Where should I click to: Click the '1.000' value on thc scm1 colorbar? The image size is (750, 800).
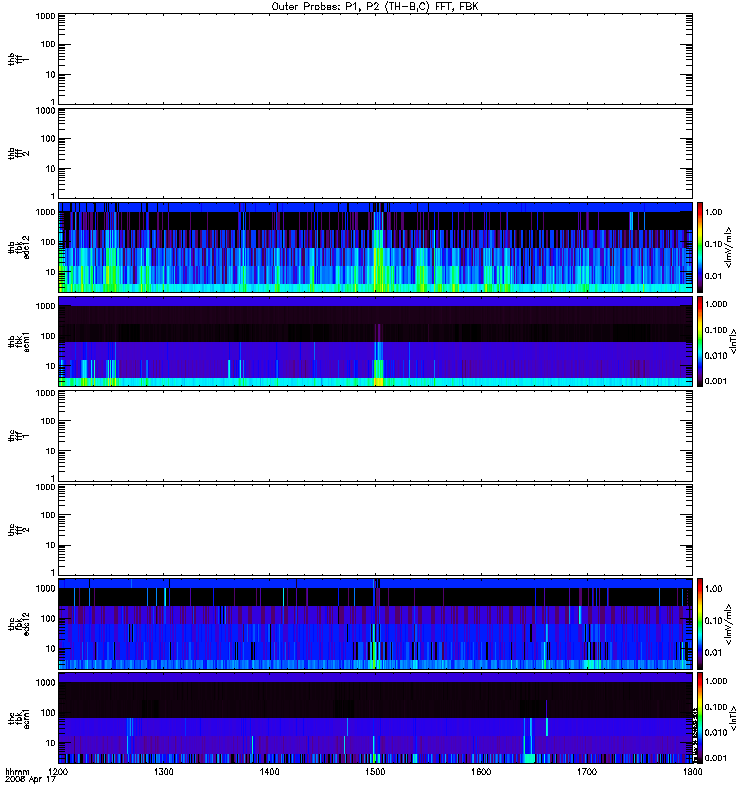[x=716, y=681]
